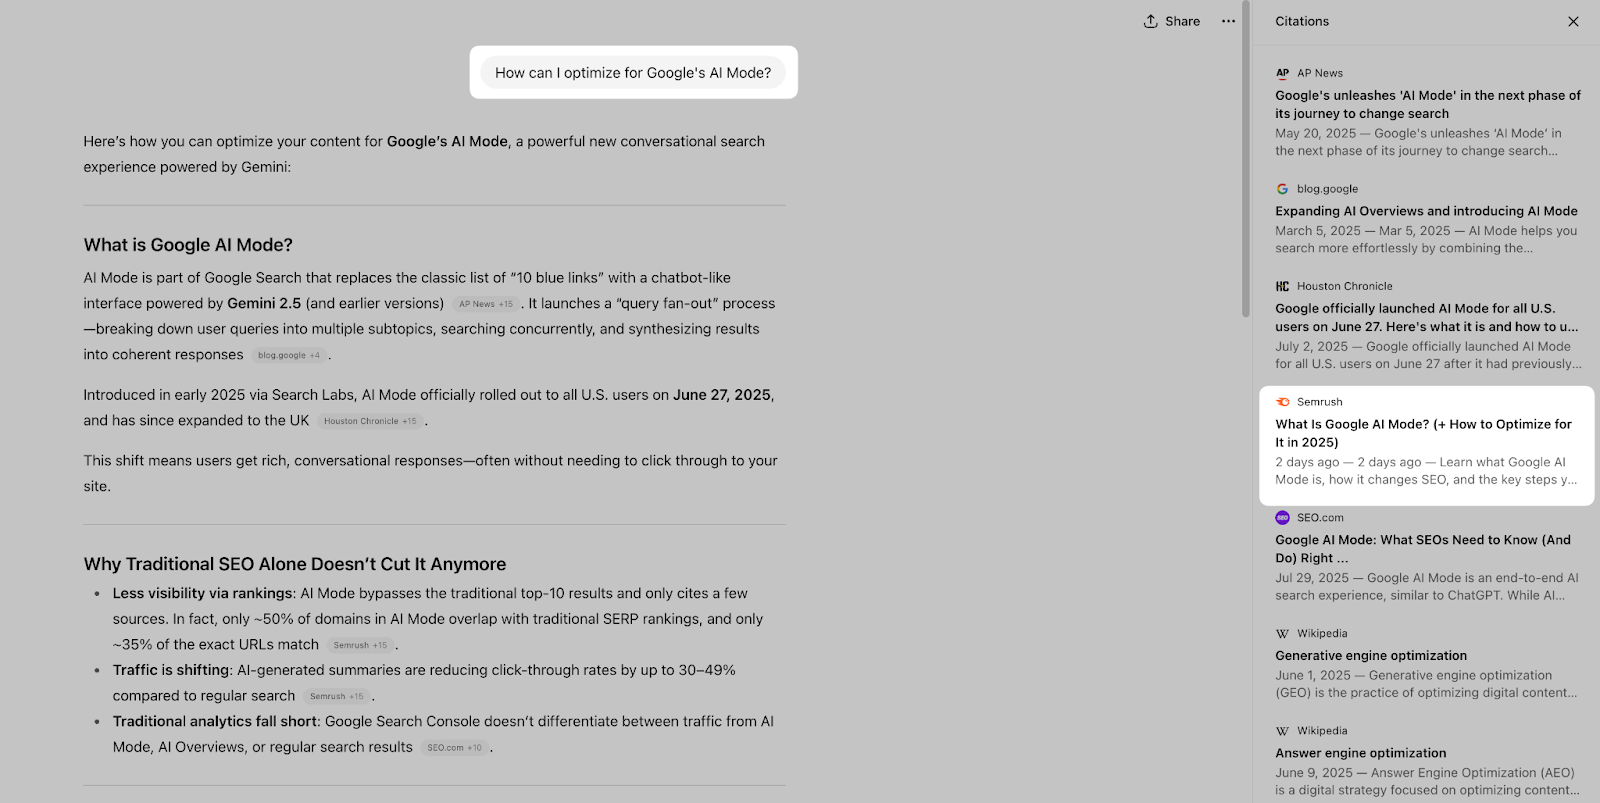The image size is (1600, 803).
Task: Open 'Expanding AI Overviews and introducing AI Mode'
Action: 1426,211
